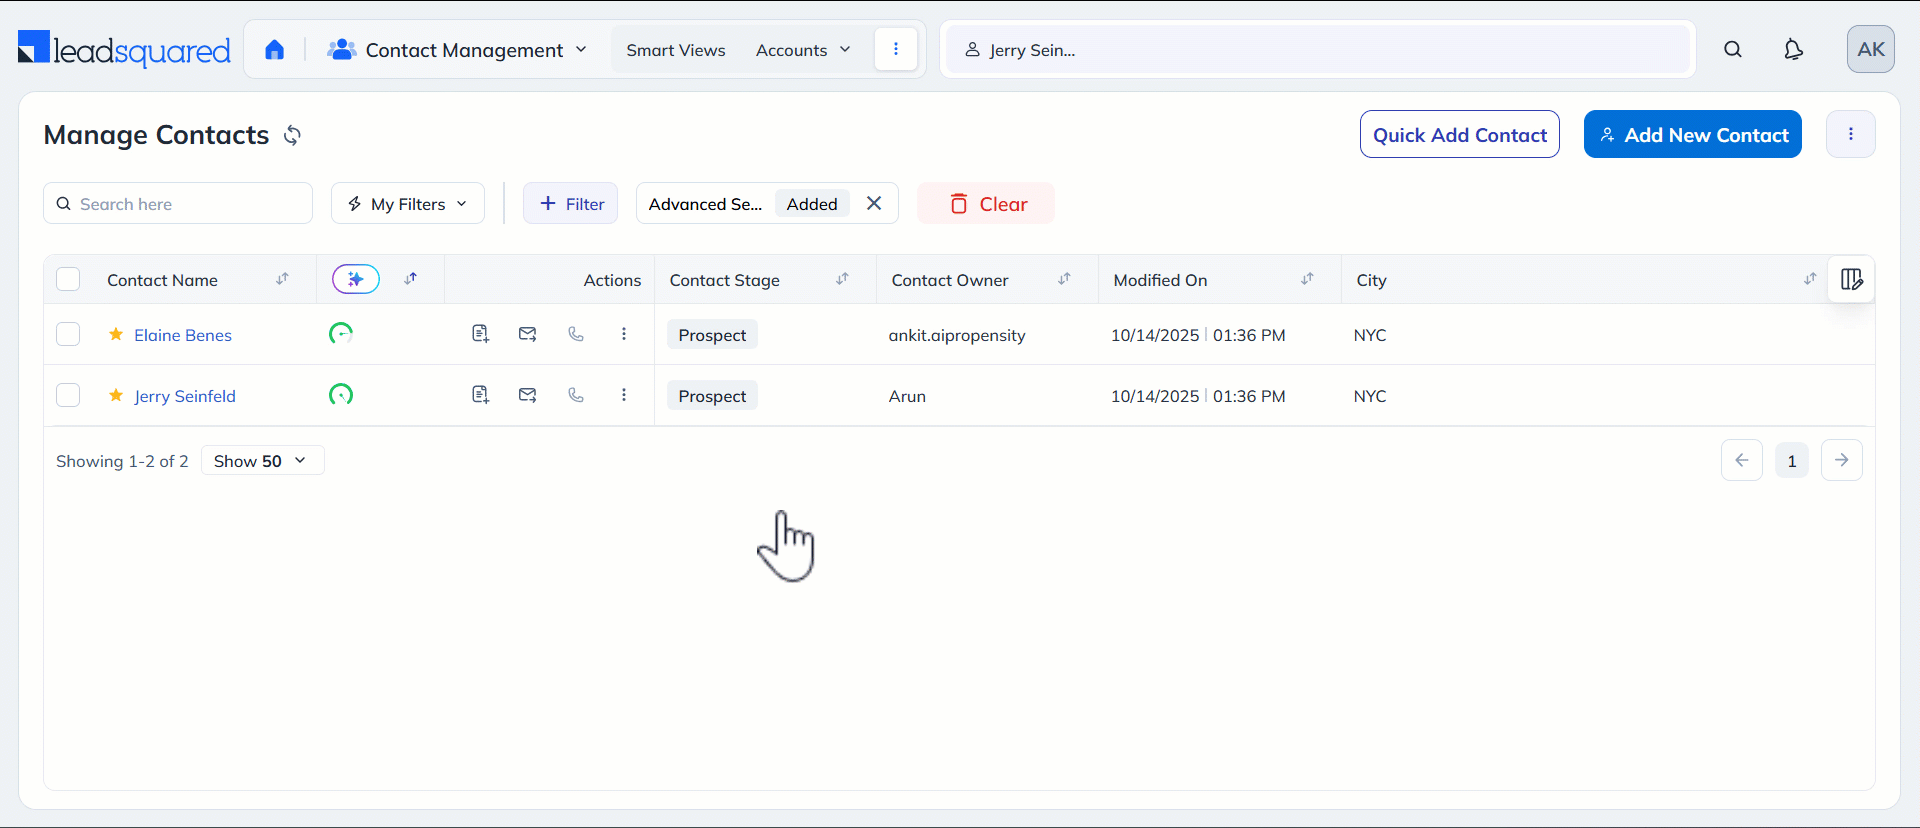Image resolution: width=1920 pixels, height=828 pixels.
Task: Refresh the Manage Contacts list
Action: [292, 135]
